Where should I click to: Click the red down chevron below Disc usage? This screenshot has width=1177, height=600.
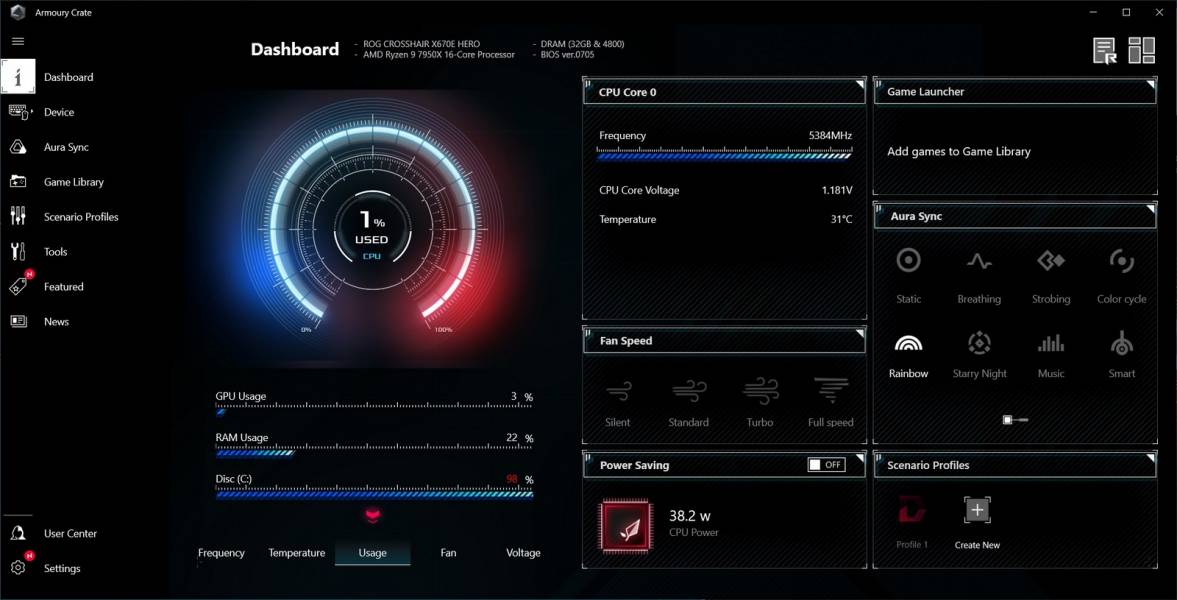coord(373,515)
